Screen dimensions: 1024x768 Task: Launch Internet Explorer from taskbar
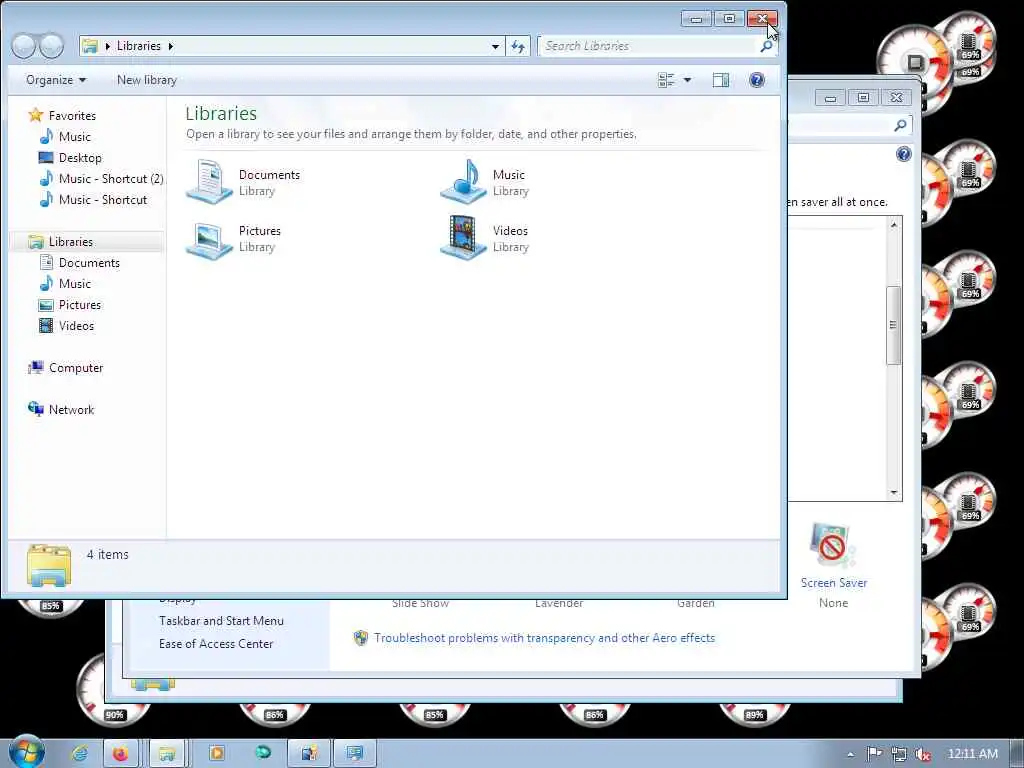80,754
